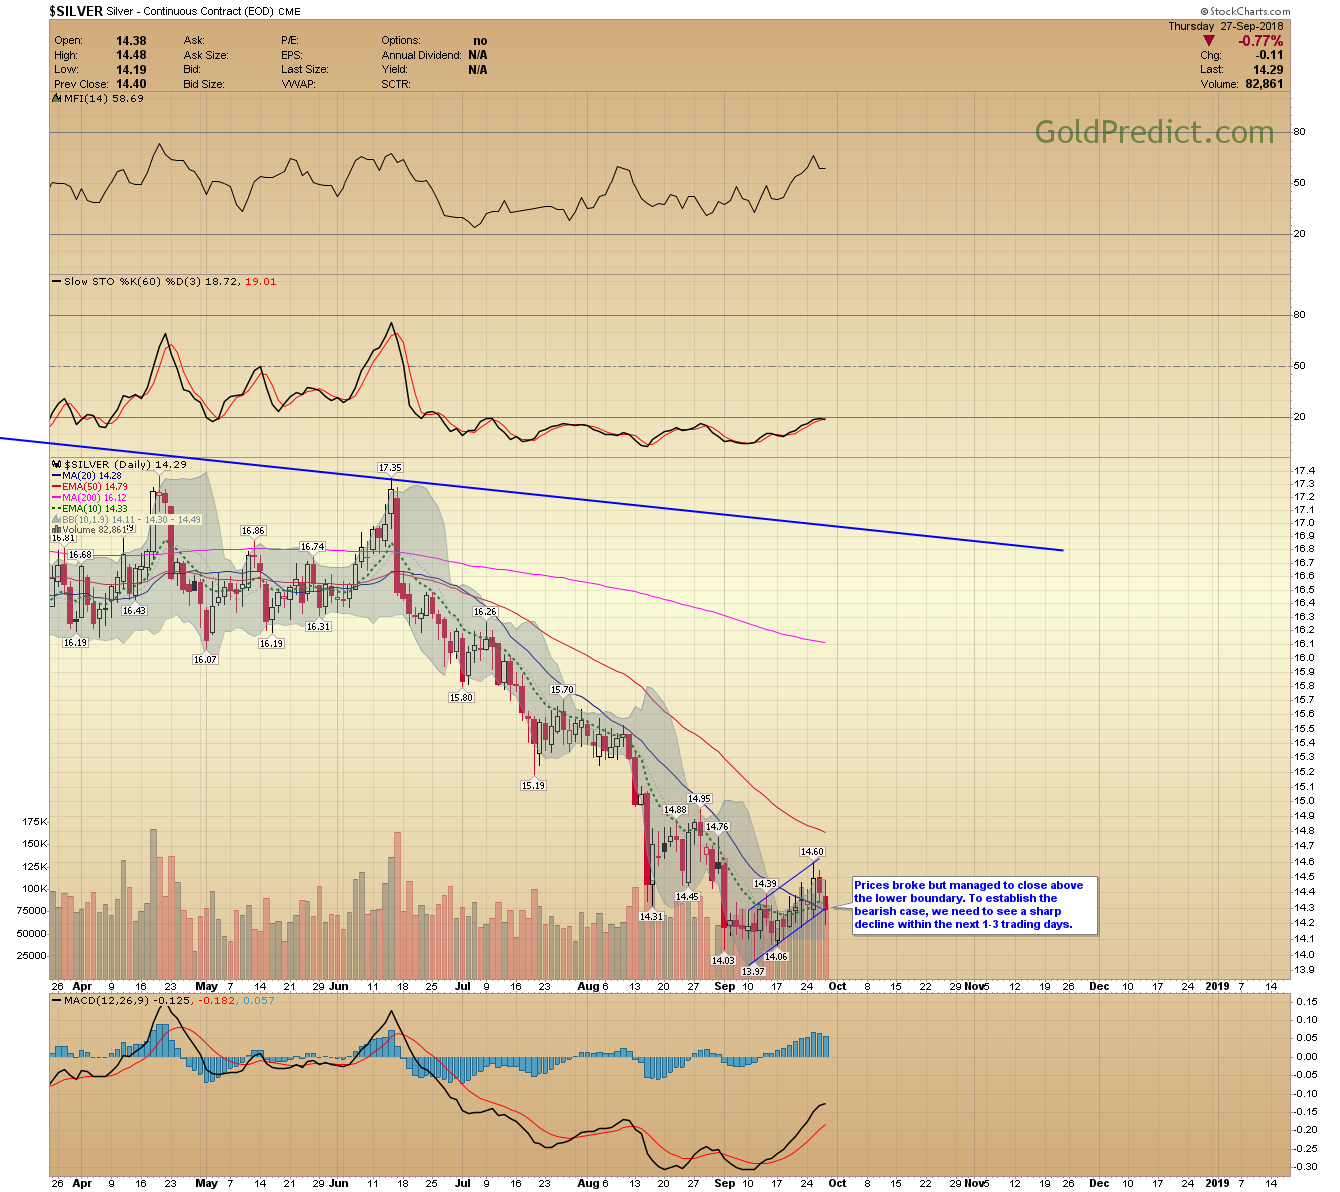Click the Volume bars legend icon
The width and height of the screenshot is (1340, 1192).
pyautogui.click(x=56, y=530)
